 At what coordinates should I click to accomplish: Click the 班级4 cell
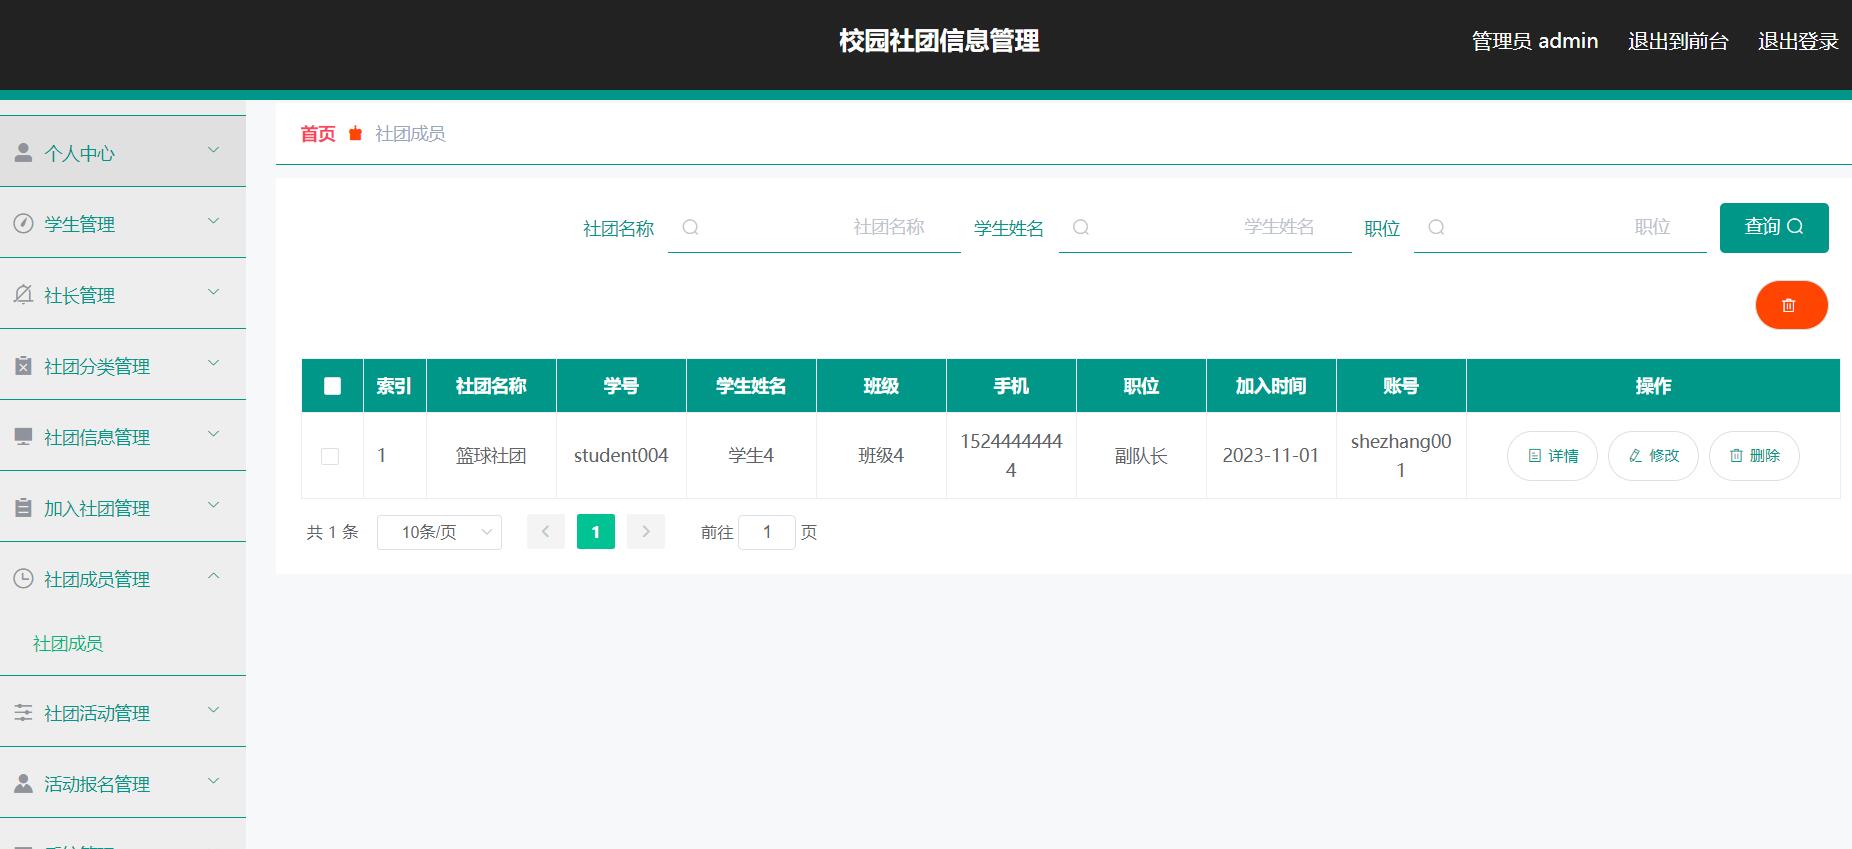point(881,456)
